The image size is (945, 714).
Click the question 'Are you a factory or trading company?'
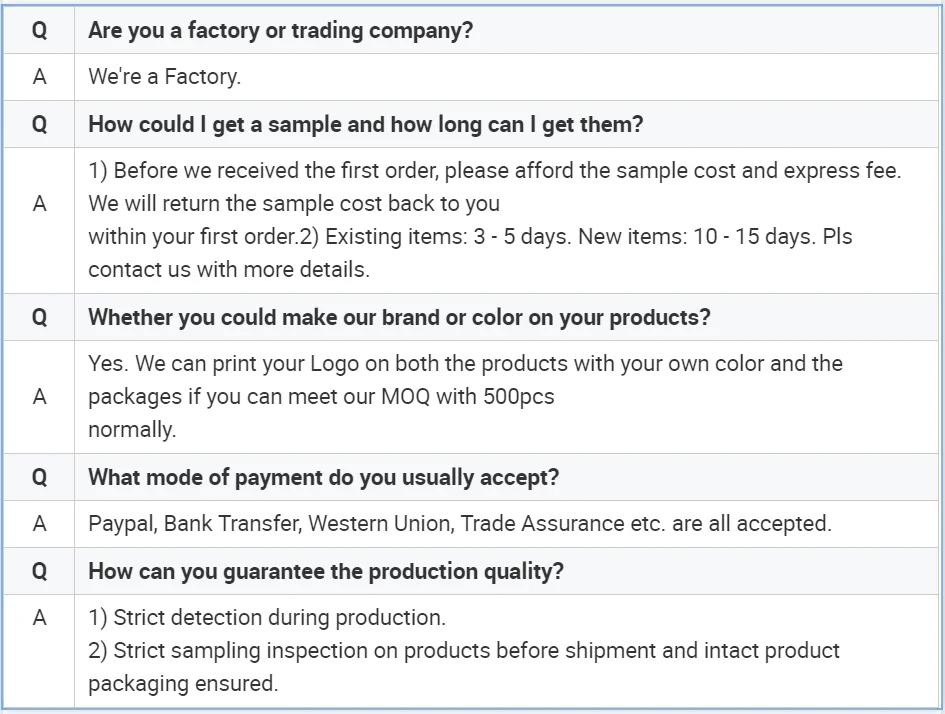click(280, 30)
